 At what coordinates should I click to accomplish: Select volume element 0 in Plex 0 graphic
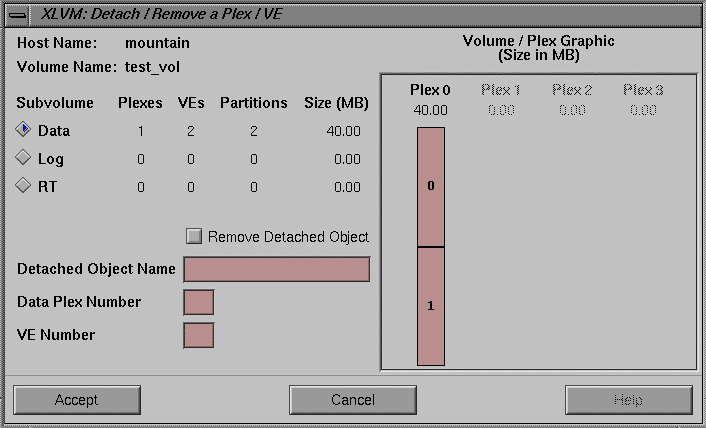(x=431, y=186)
